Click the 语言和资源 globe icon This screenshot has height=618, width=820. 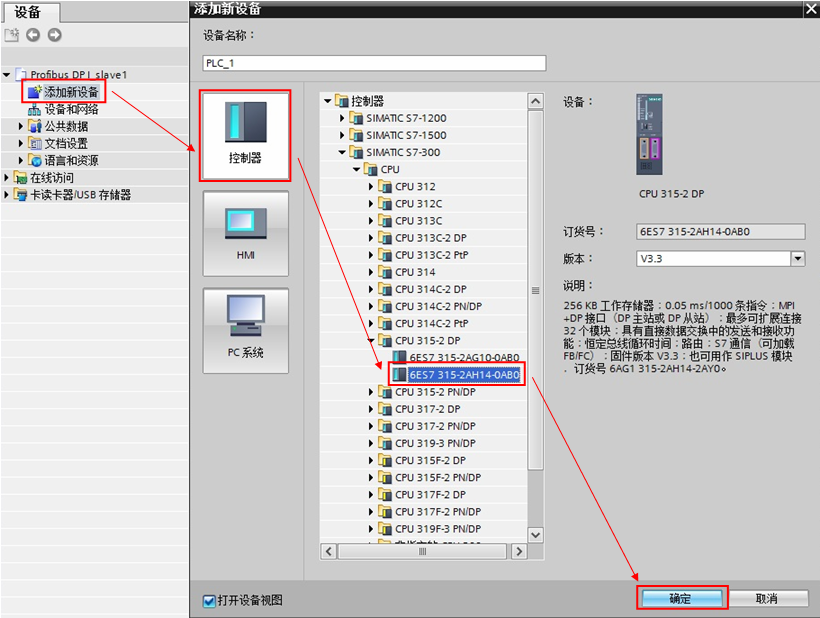click(x=35, y=161)
